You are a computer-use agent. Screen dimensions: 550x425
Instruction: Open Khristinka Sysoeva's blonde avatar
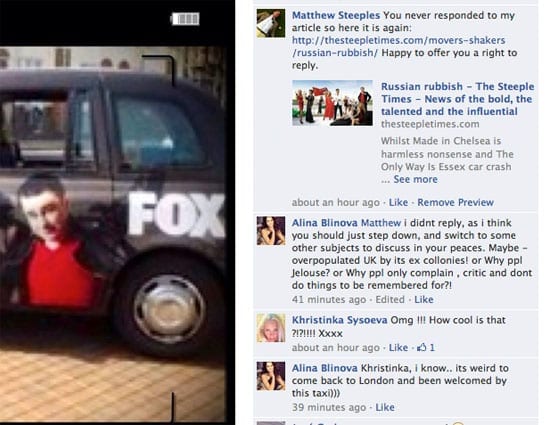(x=271, y=328)
